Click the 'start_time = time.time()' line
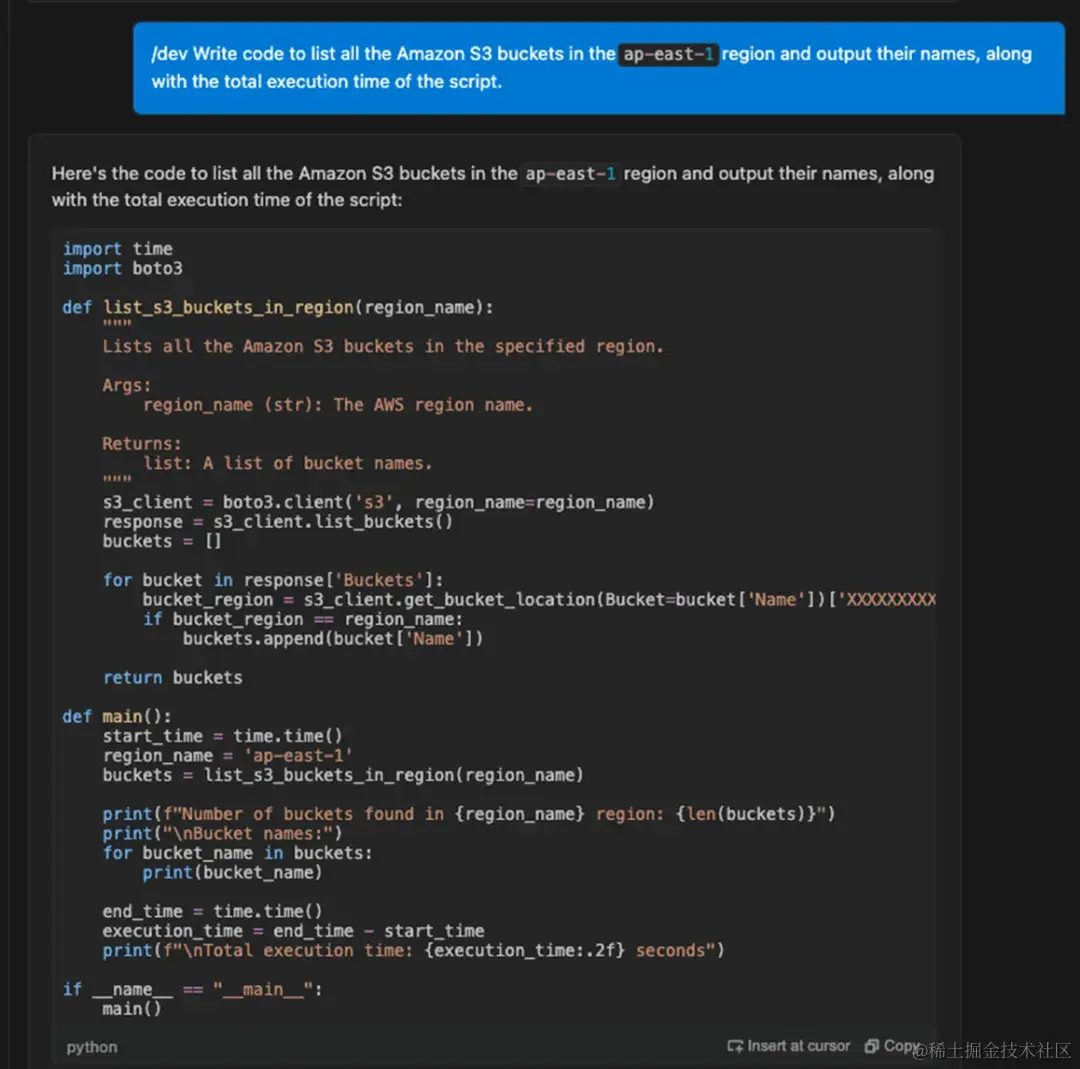Screen dimensions: 1080x1069 coord(222,736)
